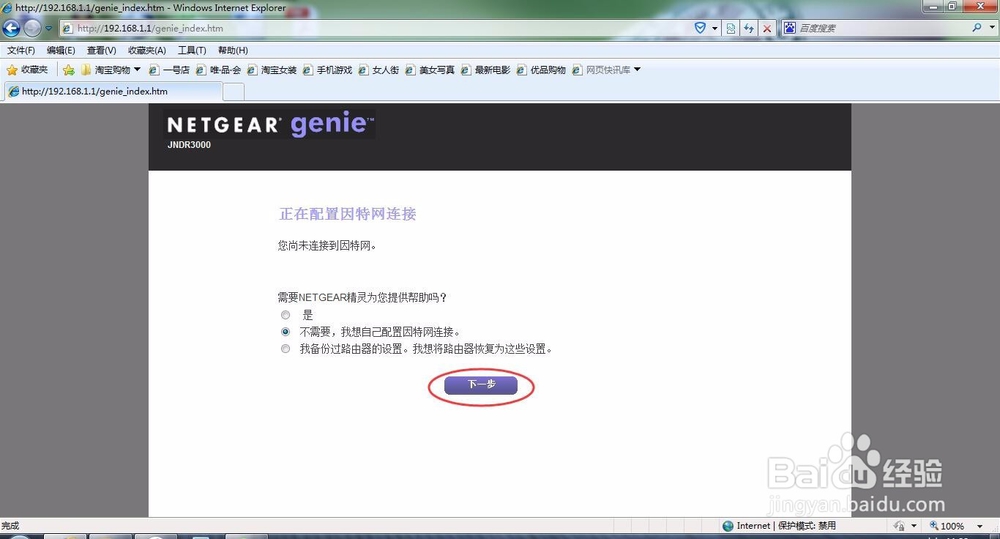The height and width of the screenshot is (539, 1000).
Task: Open the dropdown next to the shield icon
Action: (x=714, y=28)
